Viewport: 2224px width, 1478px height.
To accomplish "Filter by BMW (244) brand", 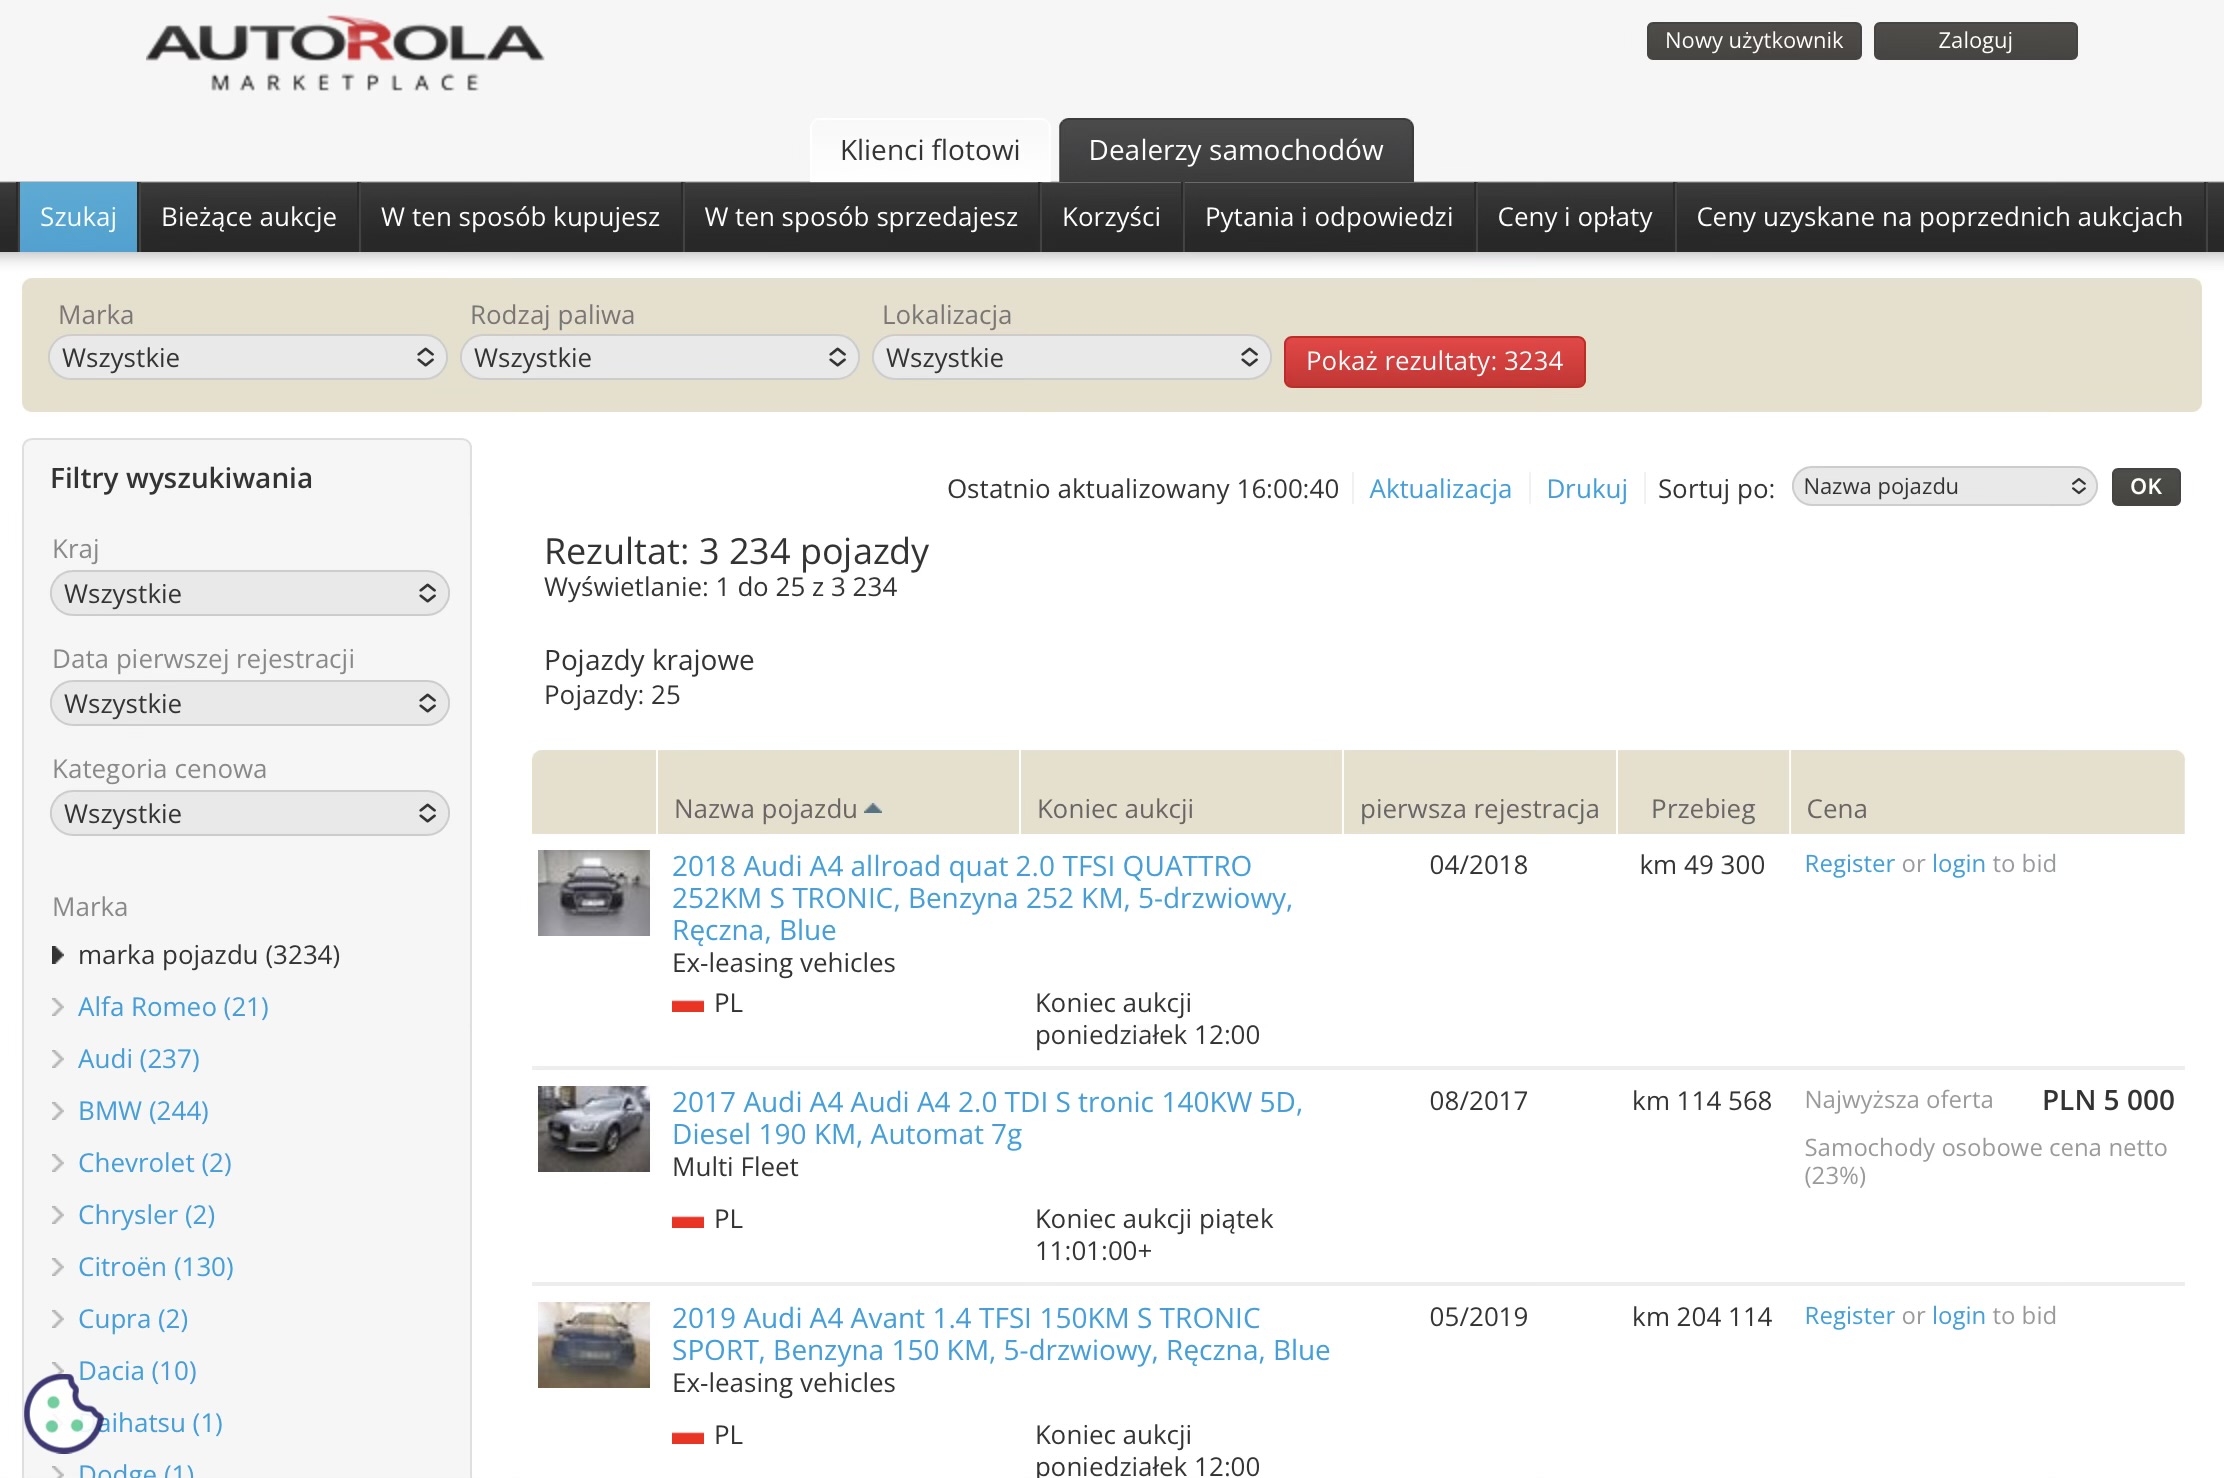I will [x=143, y=1111].
